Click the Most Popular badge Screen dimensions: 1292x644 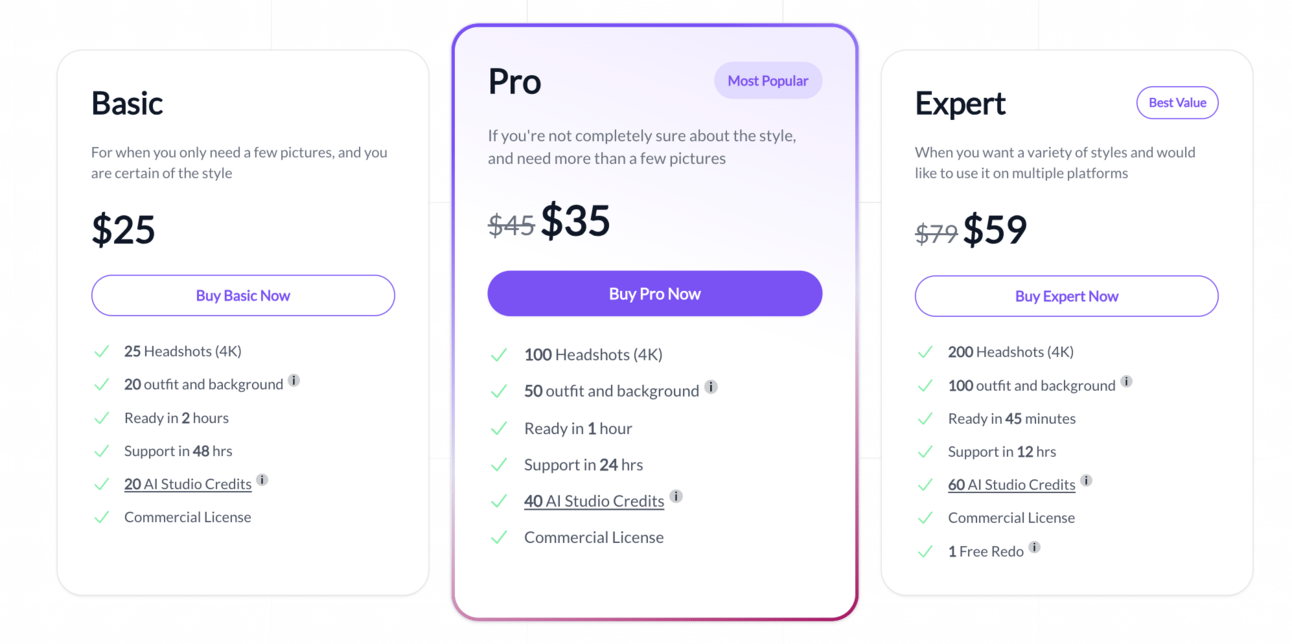click(768, 81)
